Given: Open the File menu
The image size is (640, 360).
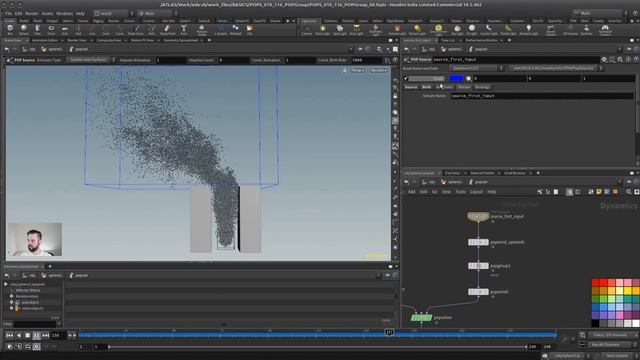Looking at the screenshot, I should [x=8, y=13].
